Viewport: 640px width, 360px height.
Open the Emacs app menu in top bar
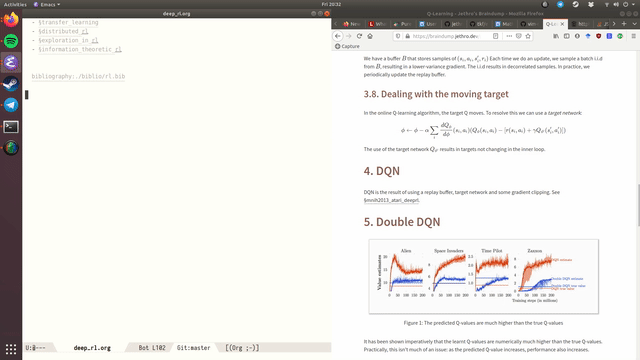pos(47,4)
